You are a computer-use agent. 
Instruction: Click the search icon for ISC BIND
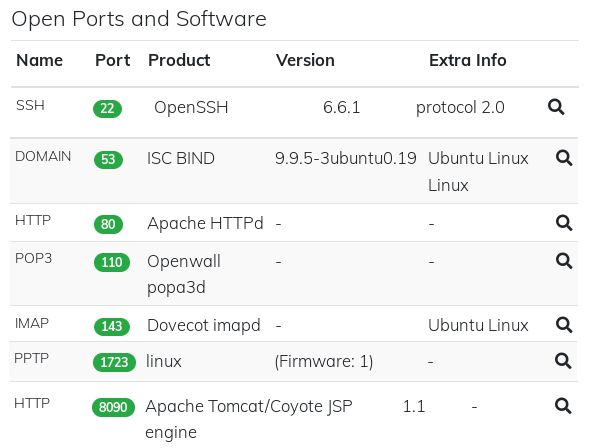564,158
